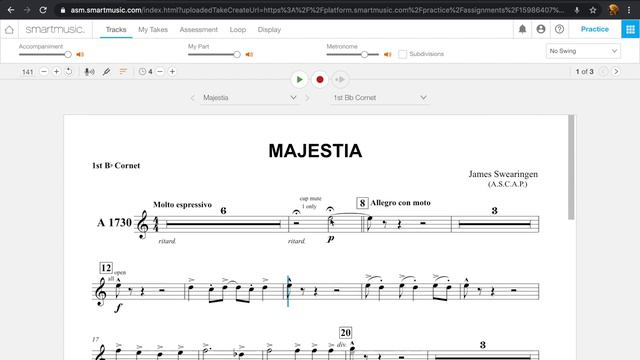Open the Chrome three-dot menu
Screen dimensions: 640x360
coord(629,10)
